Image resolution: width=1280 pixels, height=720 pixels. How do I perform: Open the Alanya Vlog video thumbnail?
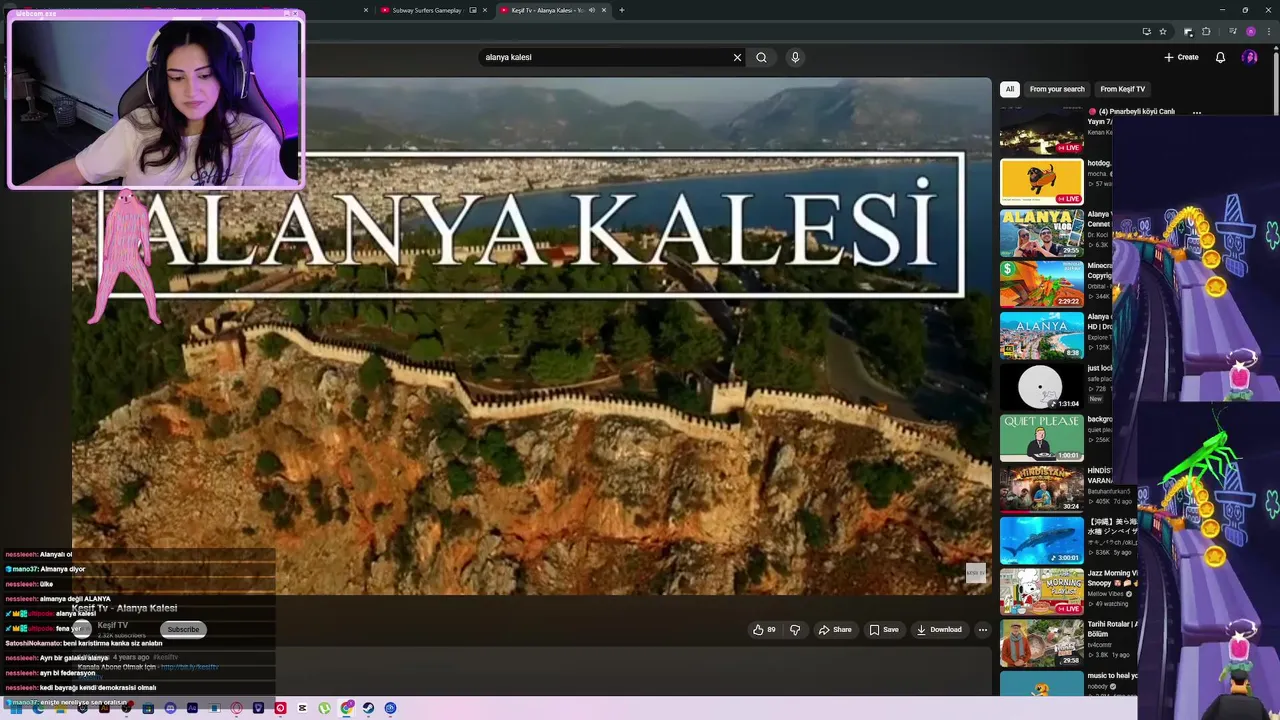(x=1041, y=232)
